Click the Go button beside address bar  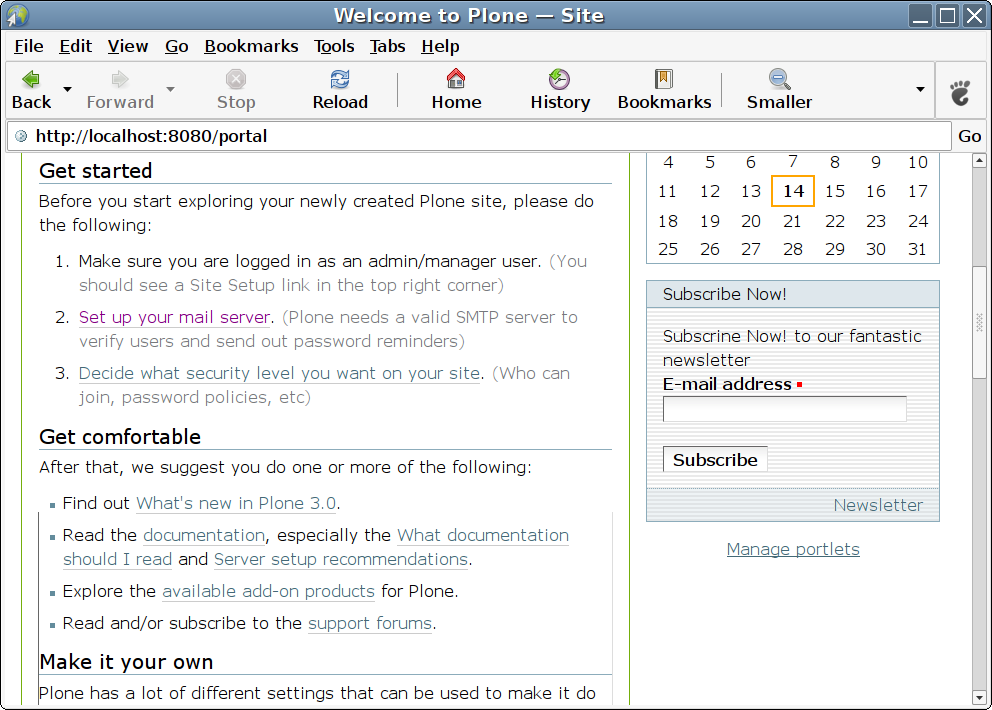tap(969, 136)
